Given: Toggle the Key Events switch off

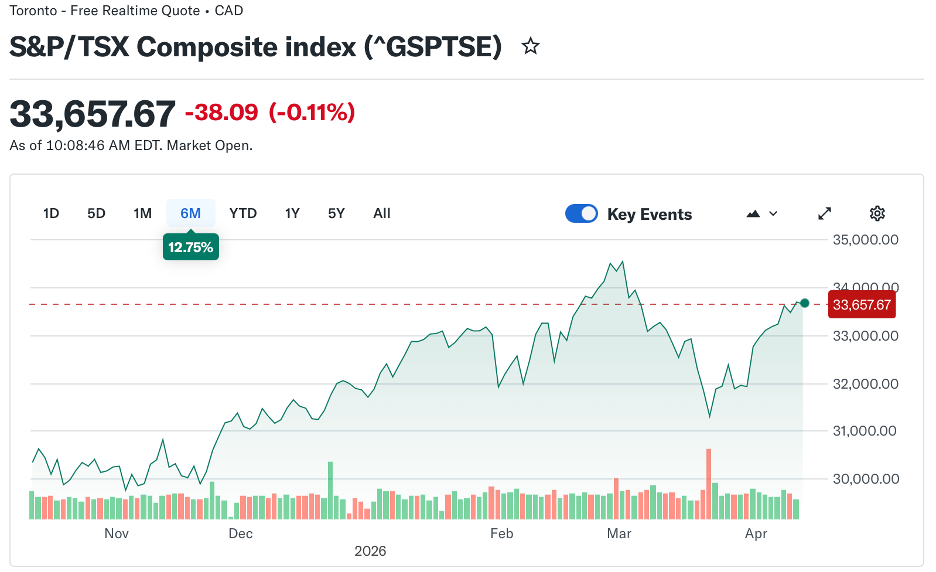Looking at the screenshot, I should (x=581, y=214).
